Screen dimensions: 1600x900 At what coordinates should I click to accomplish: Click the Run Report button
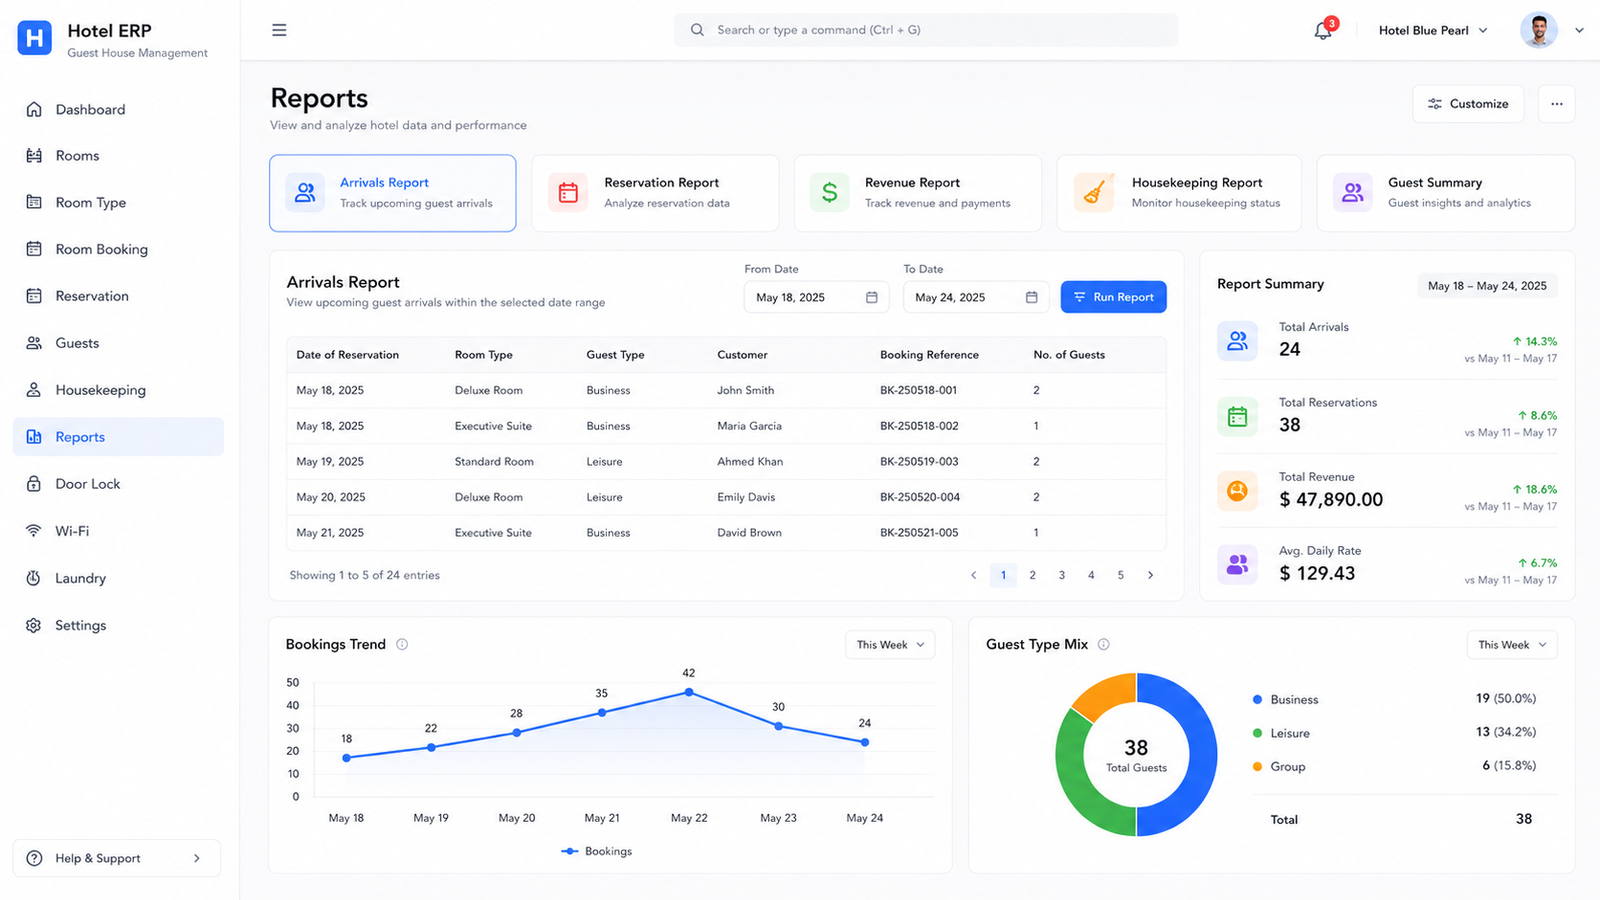coord(1113,297)
